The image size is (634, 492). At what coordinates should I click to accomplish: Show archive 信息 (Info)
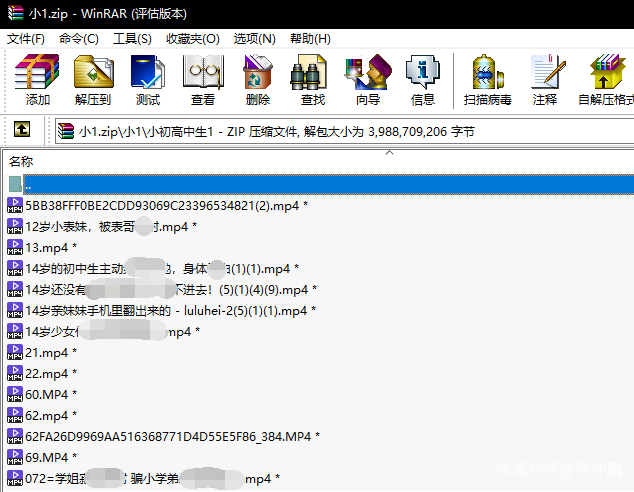point(423,80)
